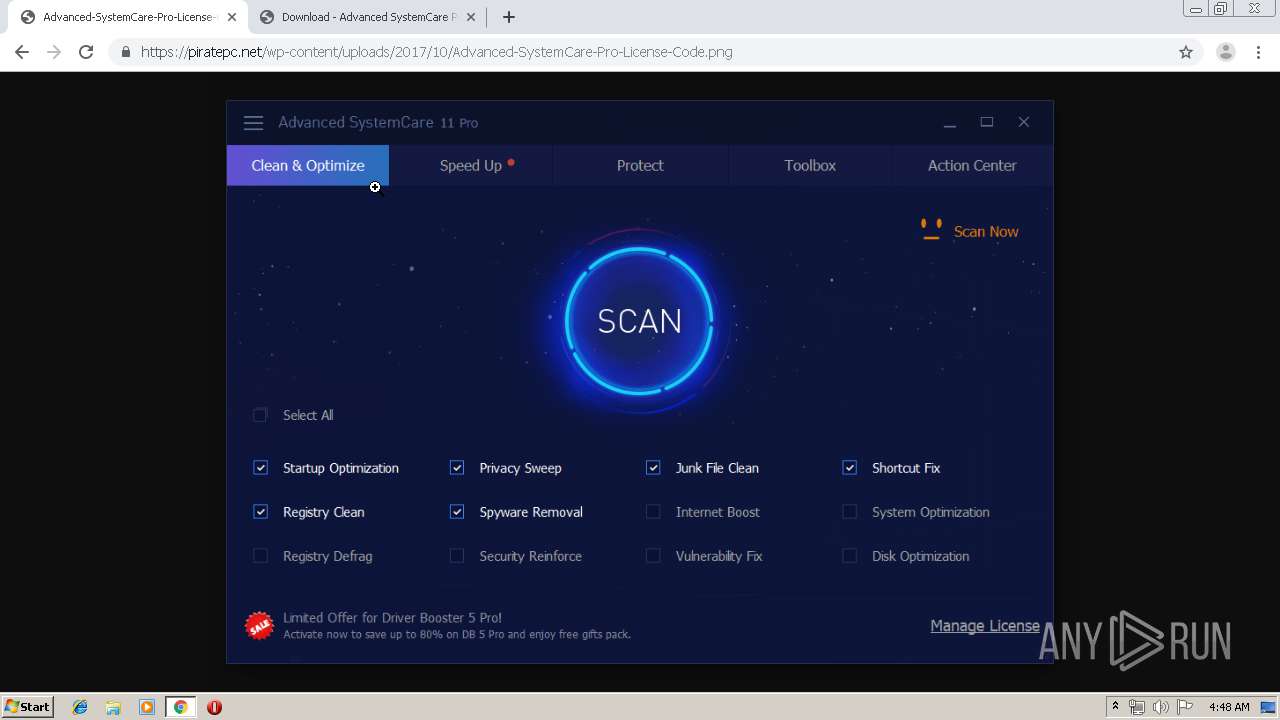Switch to the Download - Advanced SystemCare browser tab
The width and height of the screenshot is (1280, 720).
pyautogui.click(x=366, y=17)
